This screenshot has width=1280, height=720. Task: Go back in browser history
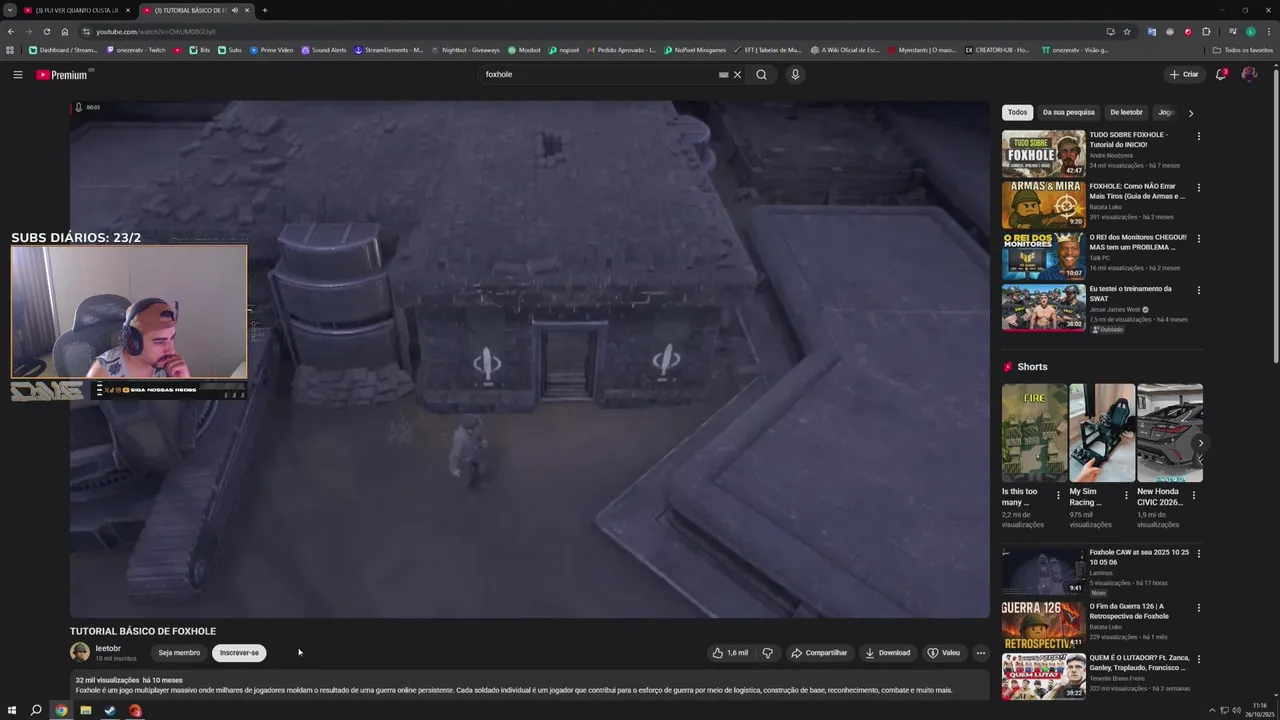pos(10,31)
